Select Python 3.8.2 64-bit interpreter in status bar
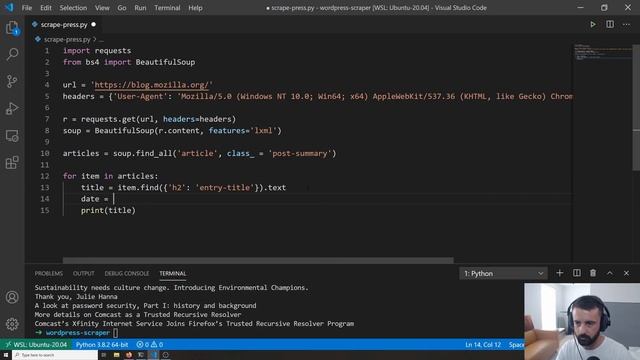The height and width of the screenshot is (360, 640). coord(102,344)
